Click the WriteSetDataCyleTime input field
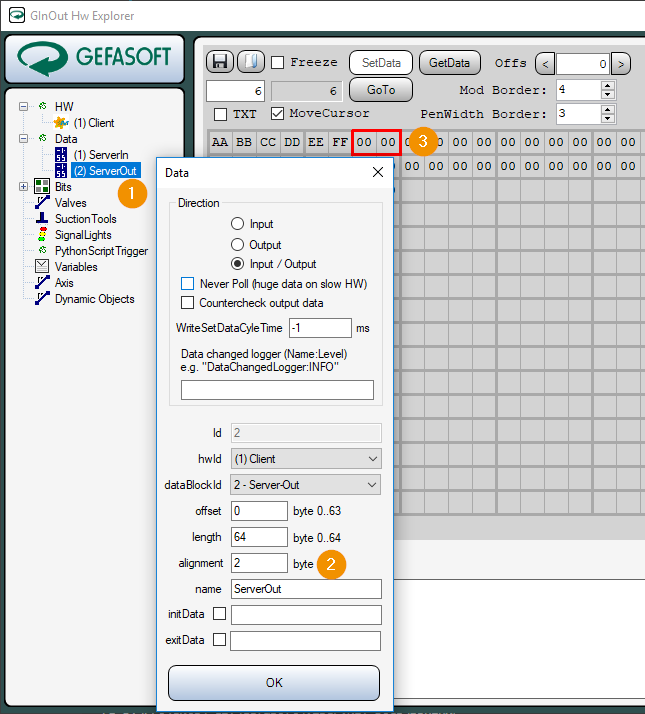 pos(320,328)
